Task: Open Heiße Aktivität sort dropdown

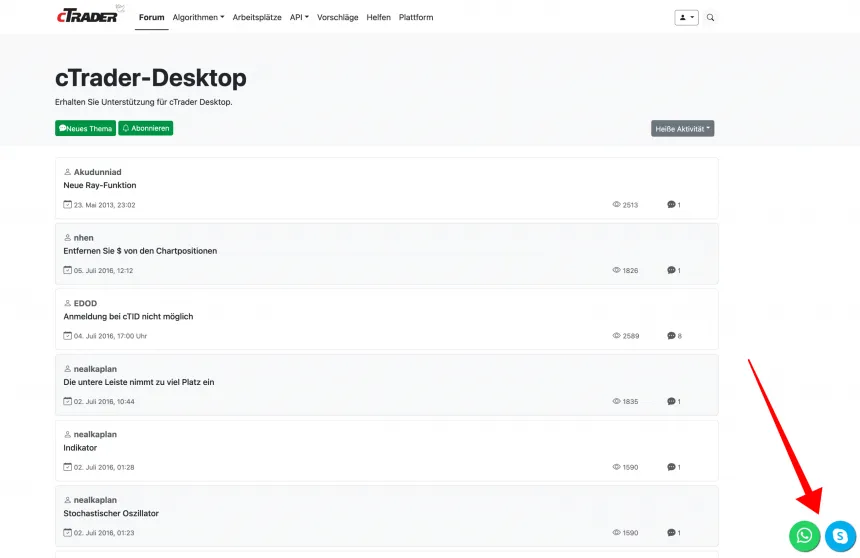Action: coord(682,129)
